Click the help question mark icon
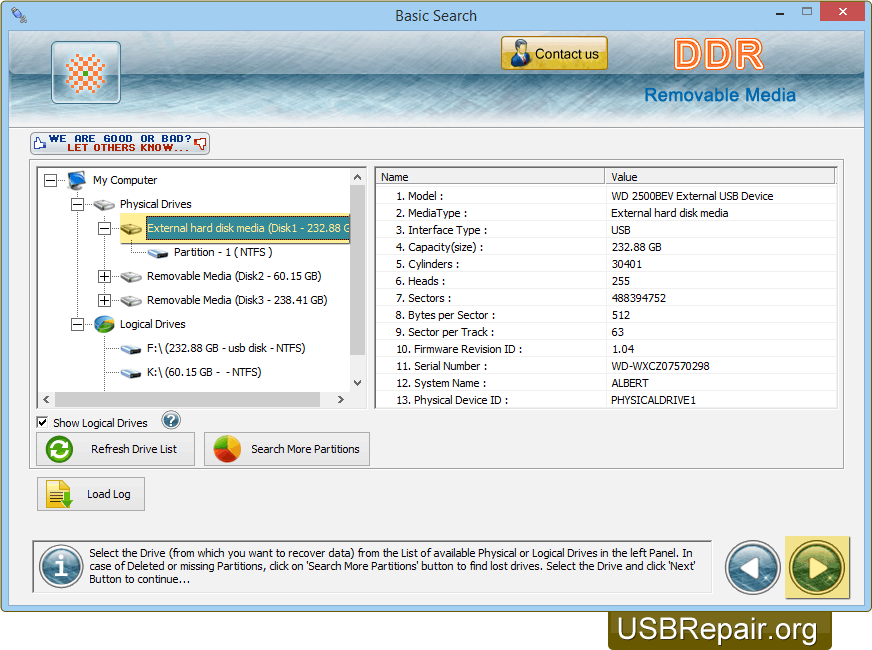 coord(170,420)
